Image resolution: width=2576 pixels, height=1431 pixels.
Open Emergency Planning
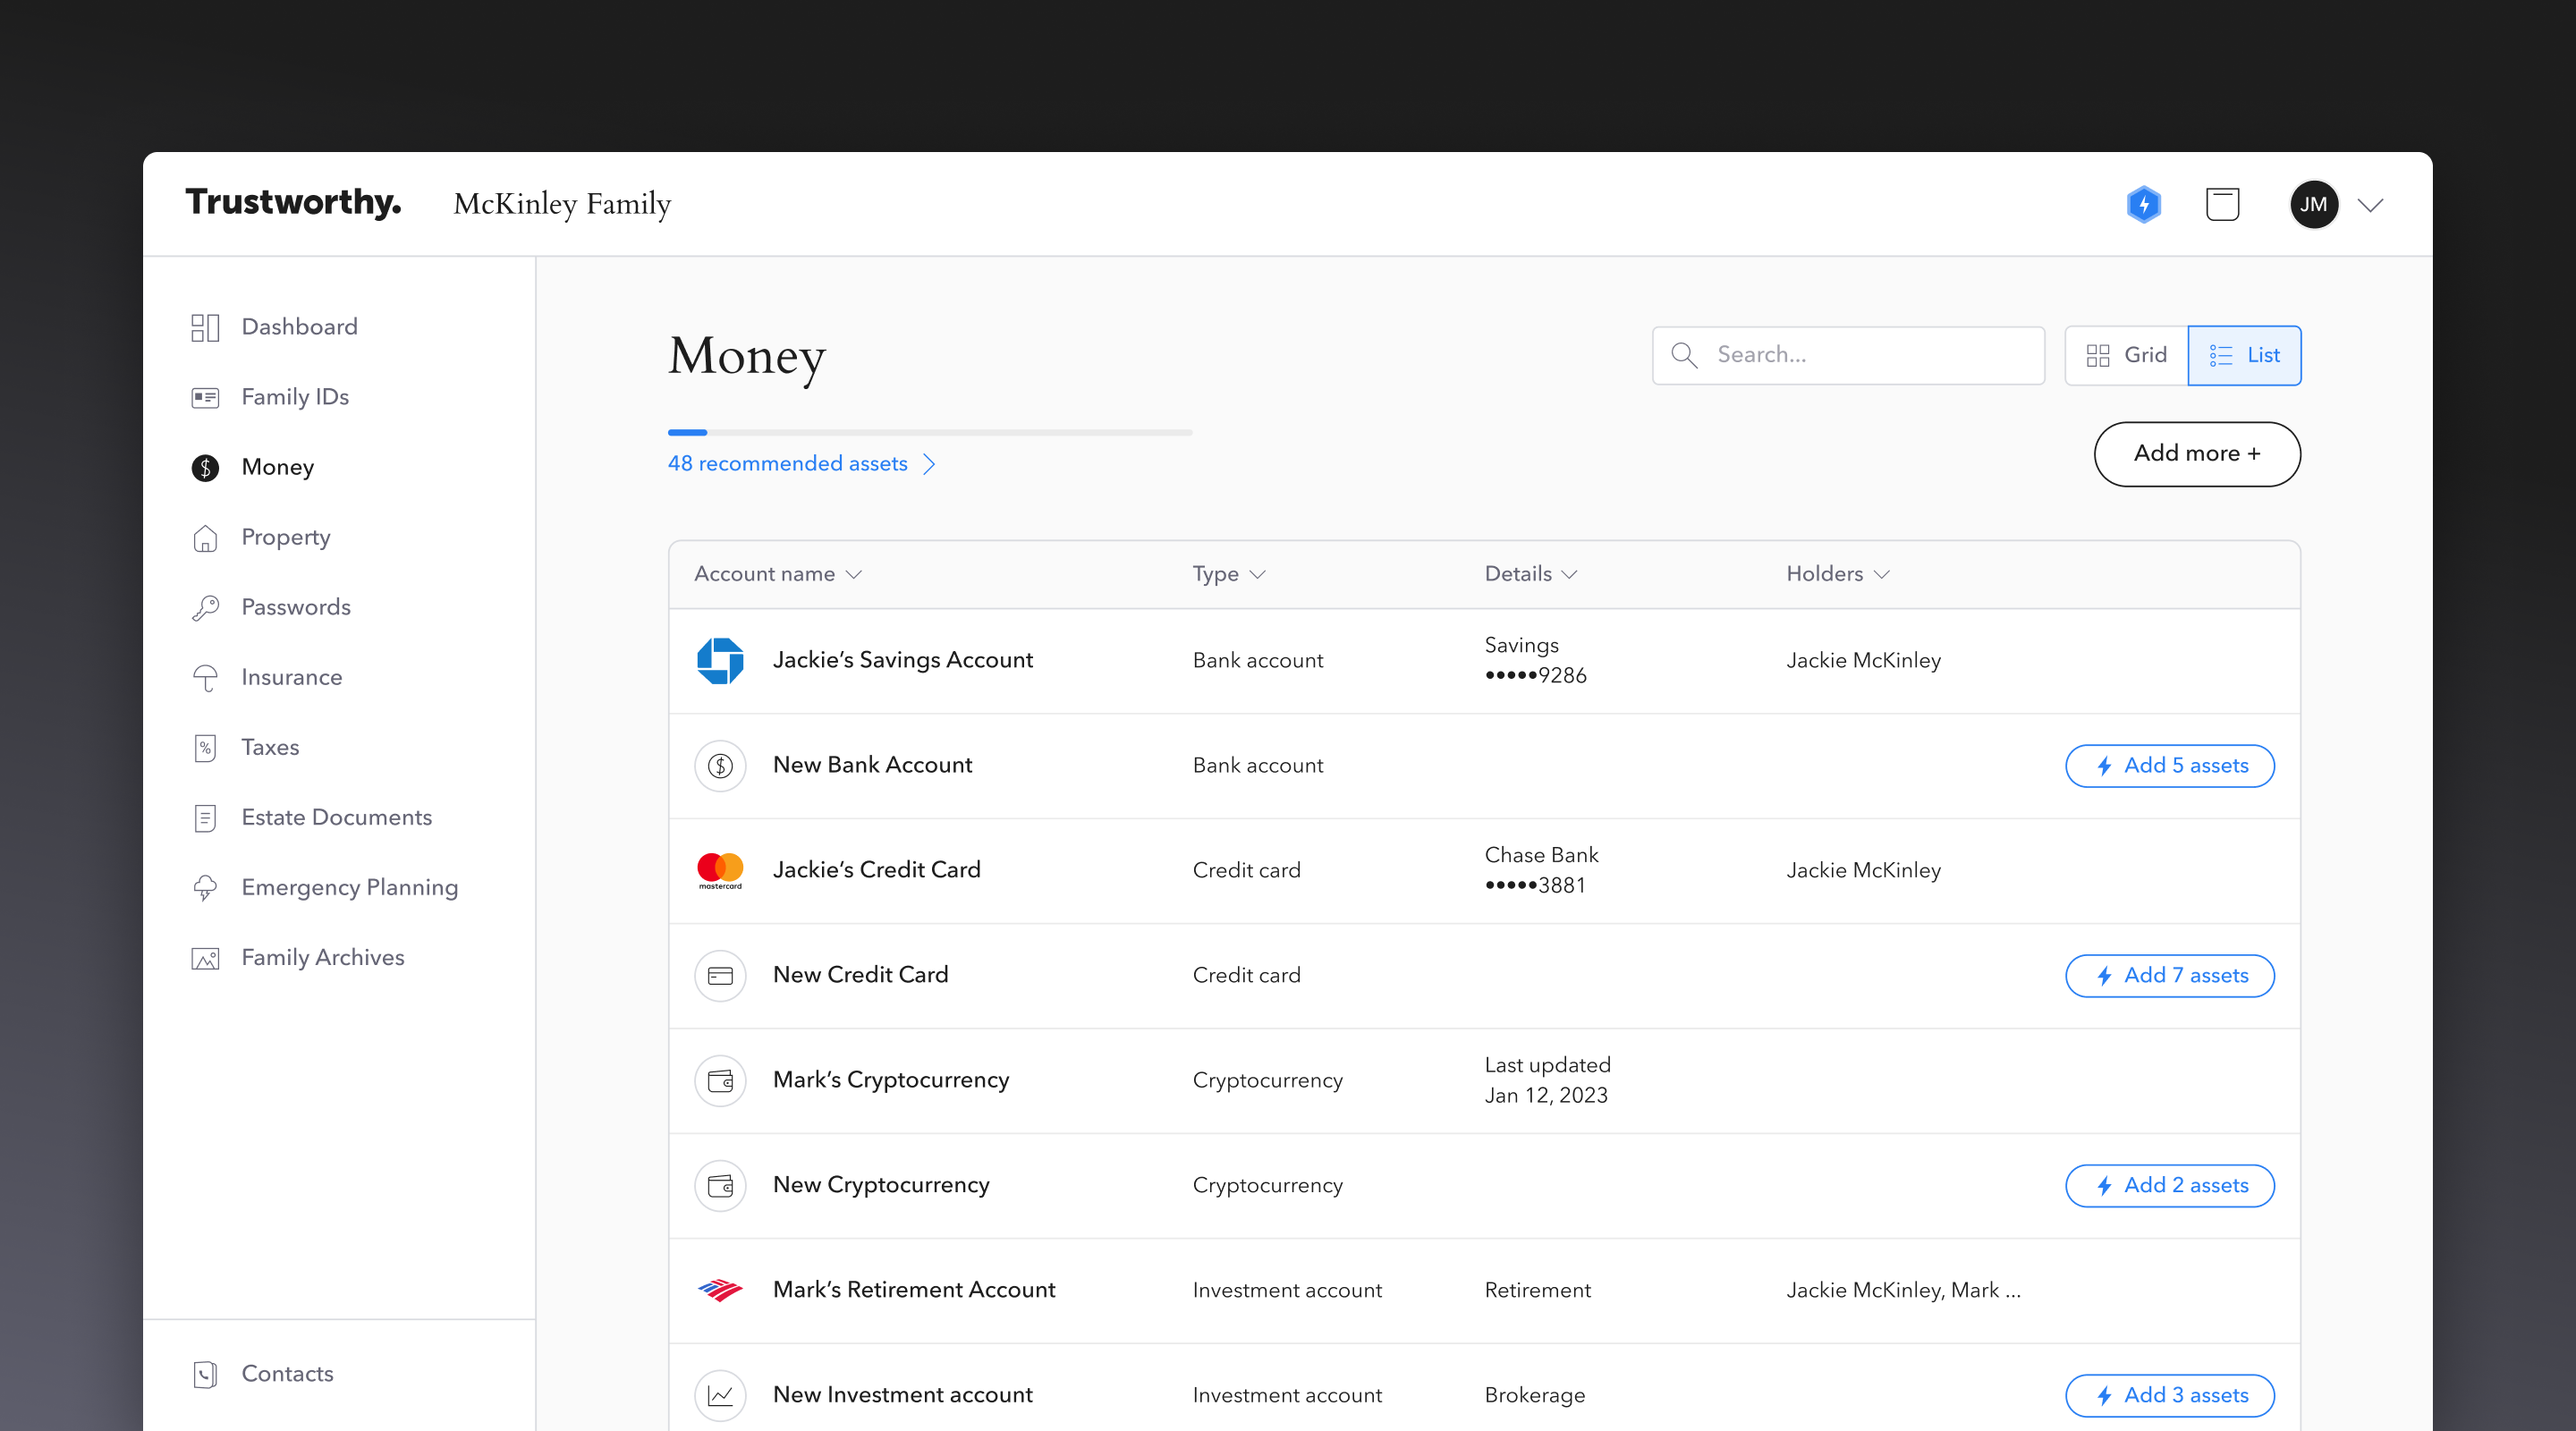350,887
